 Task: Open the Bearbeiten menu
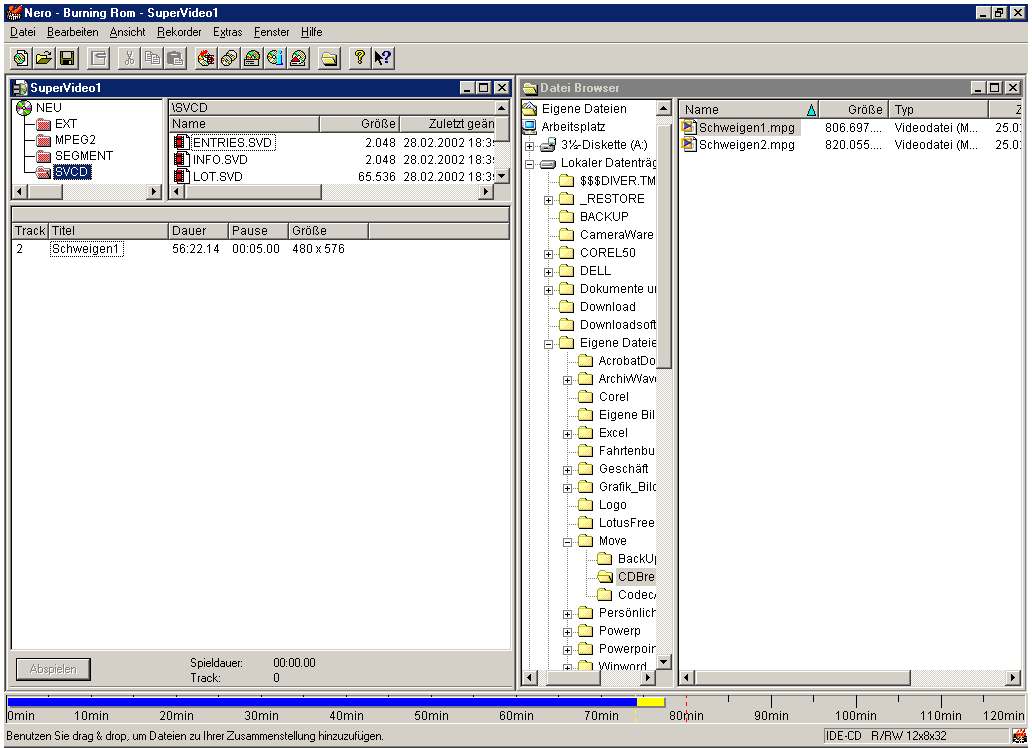72,32
